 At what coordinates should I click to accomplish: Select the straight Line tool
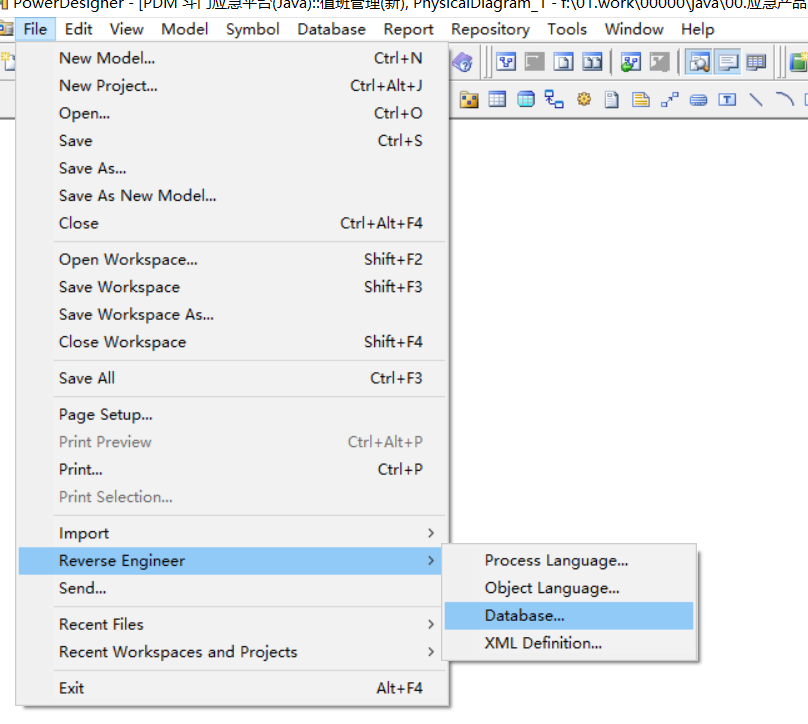756,99
